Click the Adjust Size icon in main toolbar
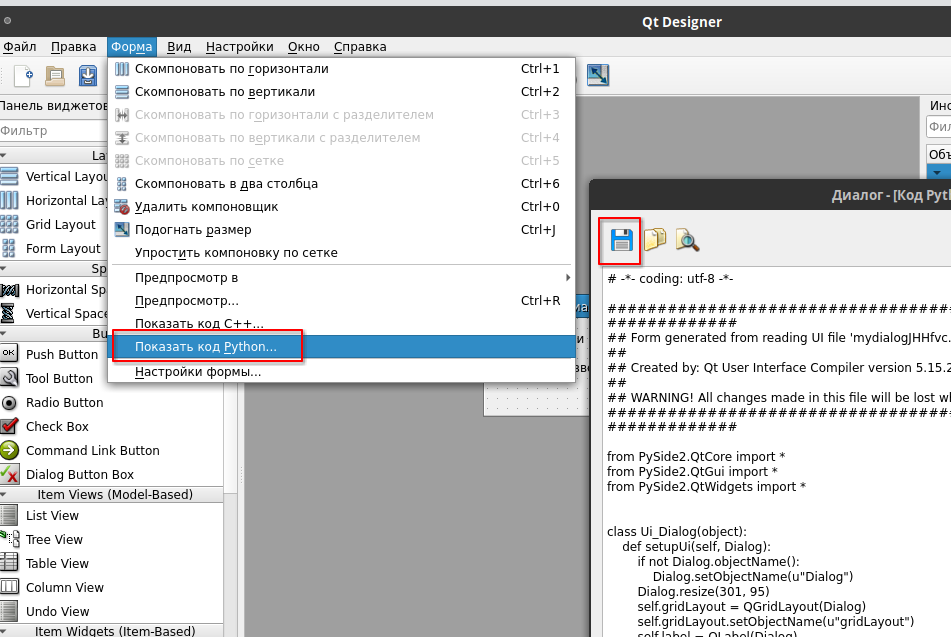Viewport: 951px width, 637px height. pos(598,75)
